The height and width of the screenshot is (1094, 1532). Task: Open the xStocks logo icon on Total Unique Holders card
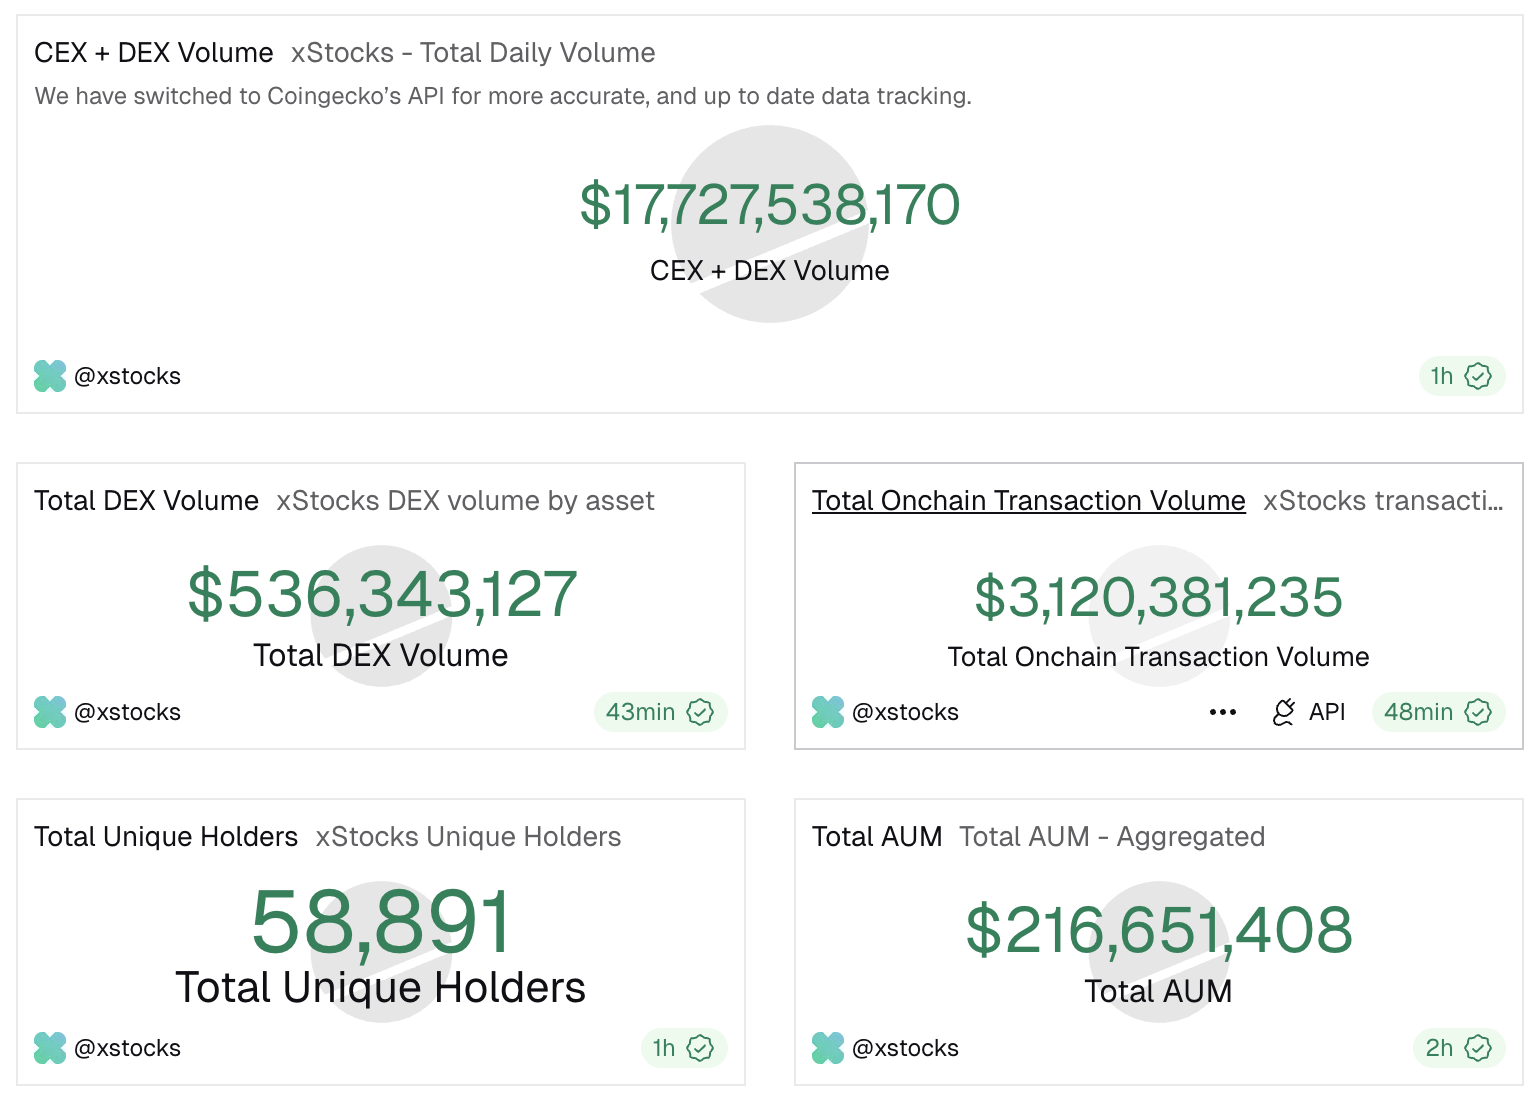tap(49, 1048)
